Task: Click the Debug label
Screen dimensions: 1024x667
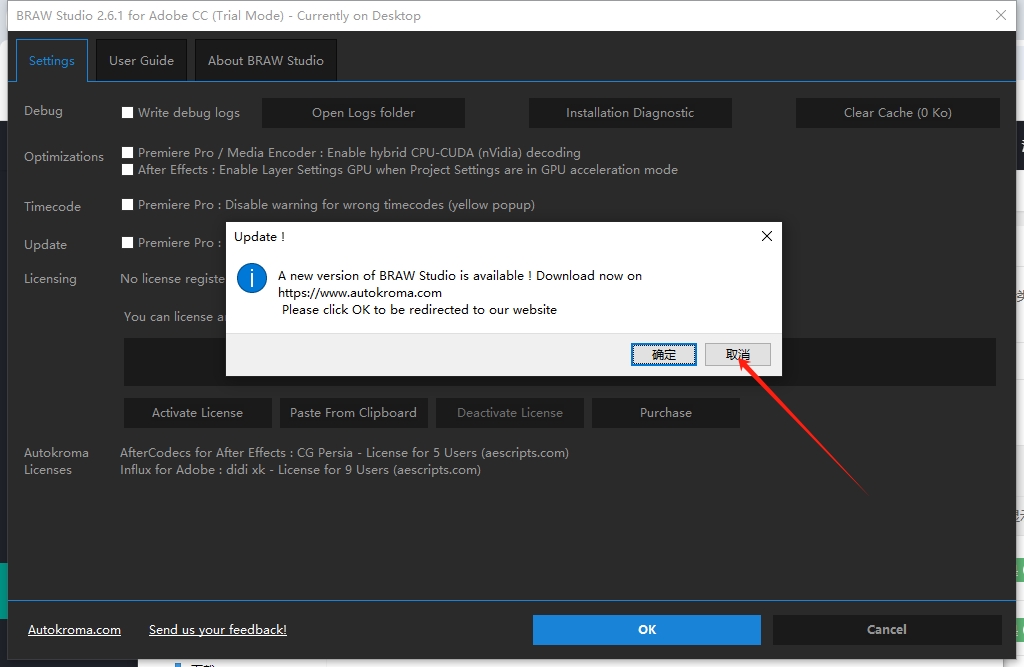Action: [x=43, y=111]
